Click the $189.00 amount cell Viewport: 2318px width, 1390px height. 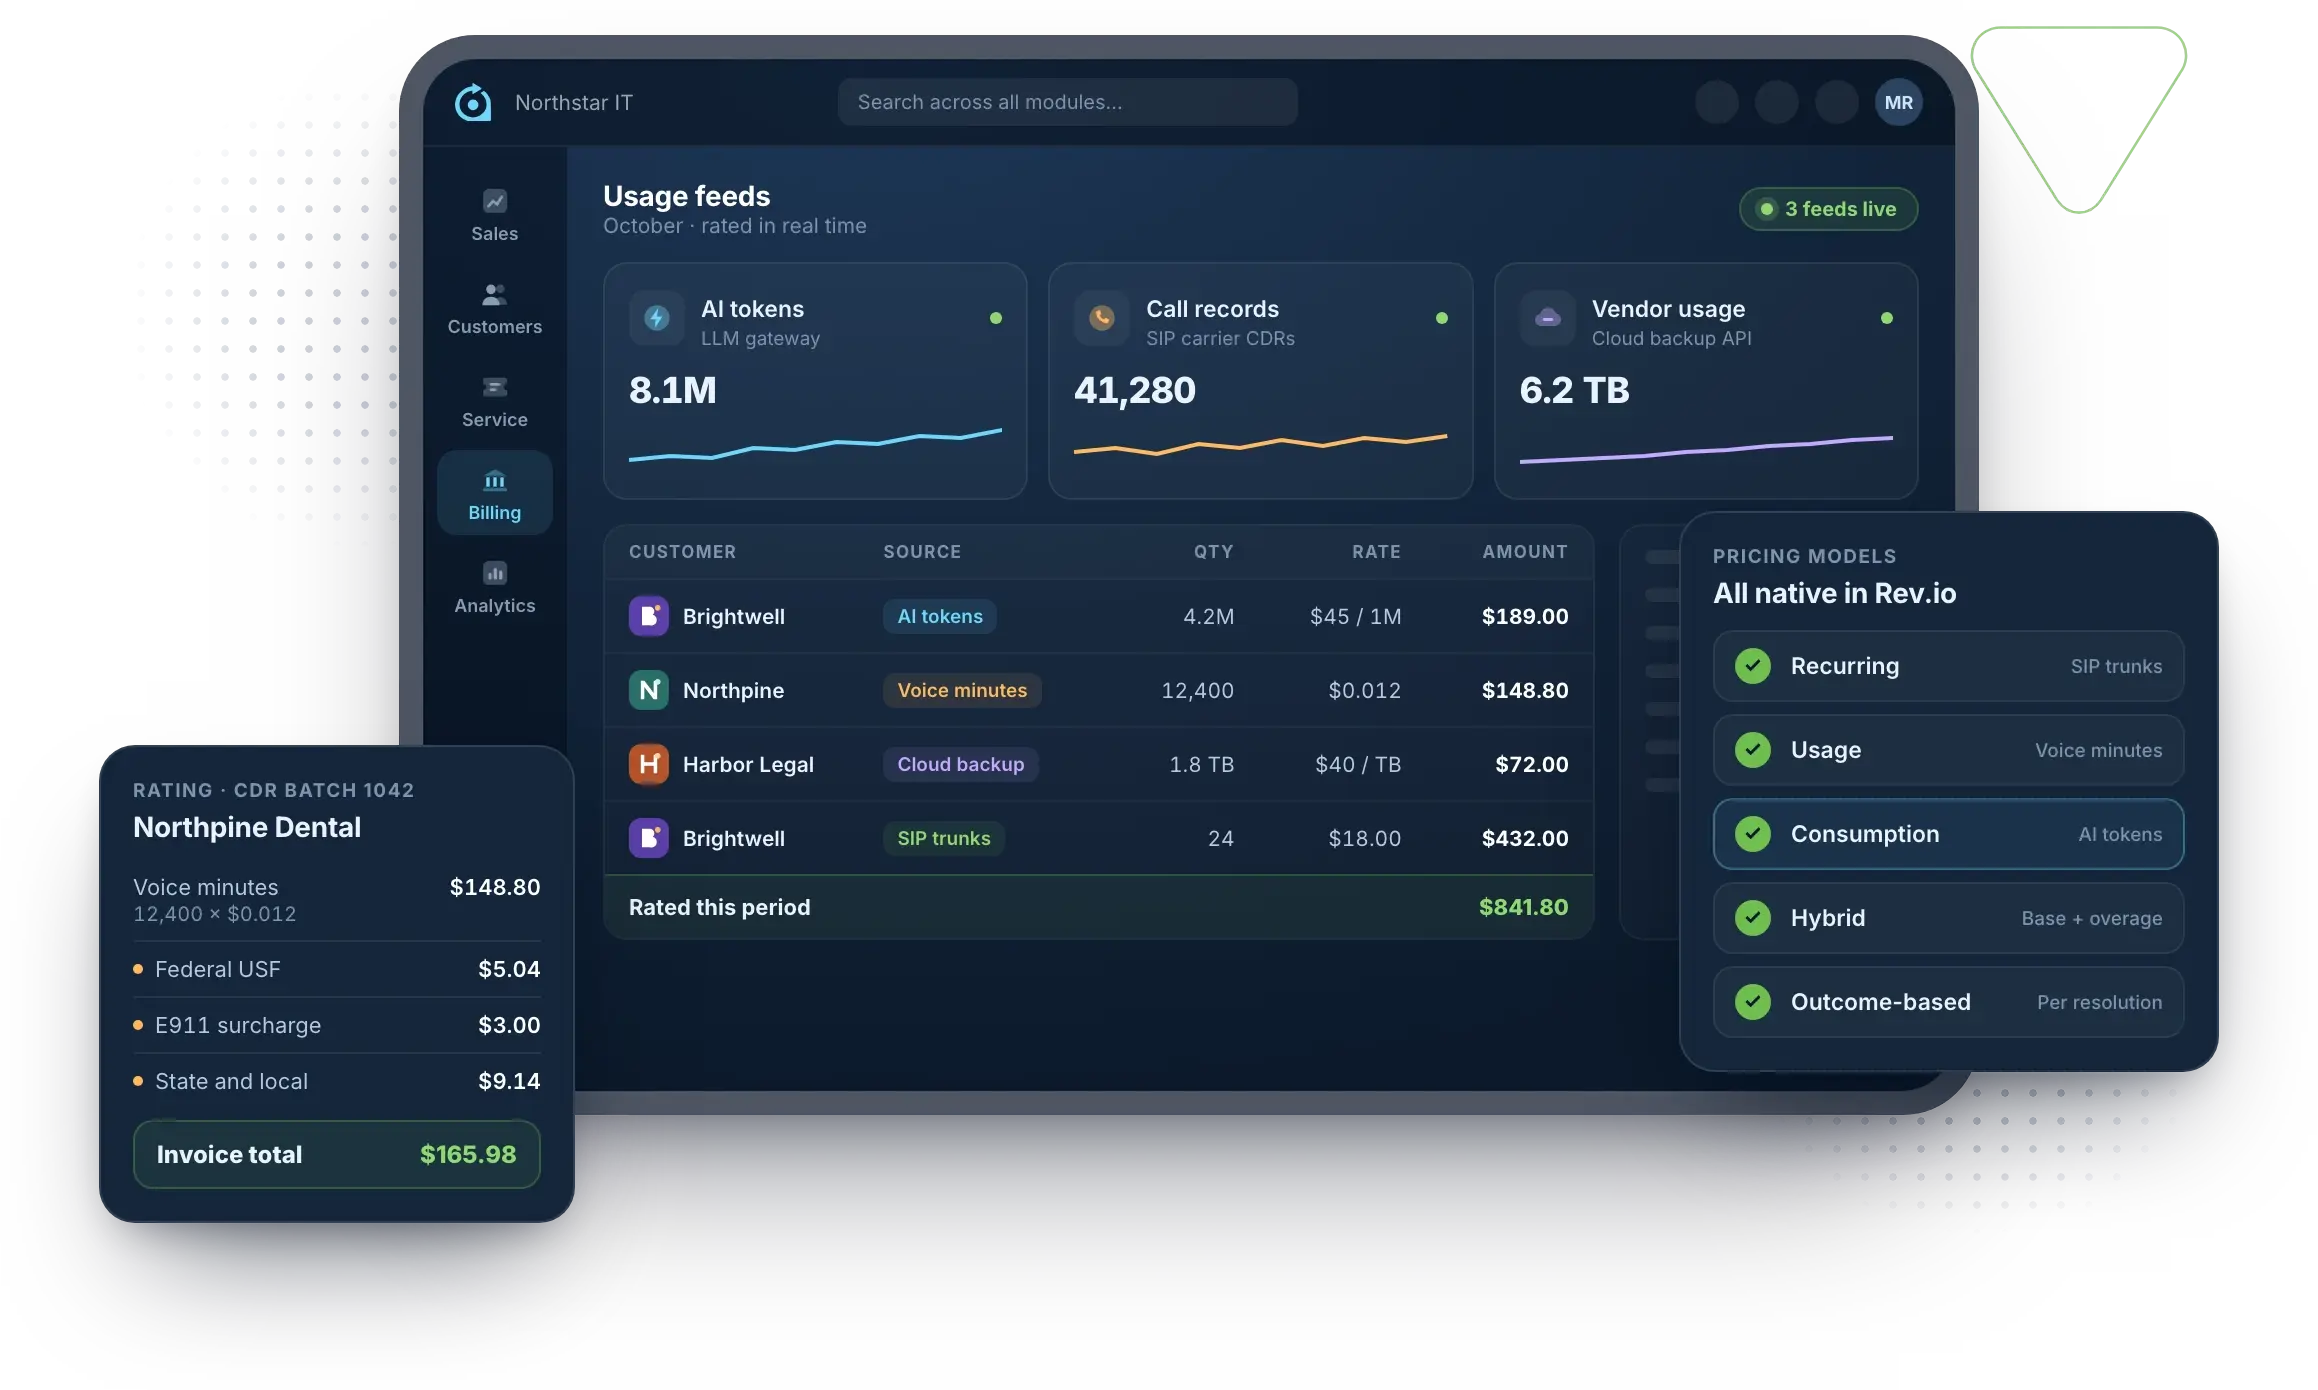1524,616
